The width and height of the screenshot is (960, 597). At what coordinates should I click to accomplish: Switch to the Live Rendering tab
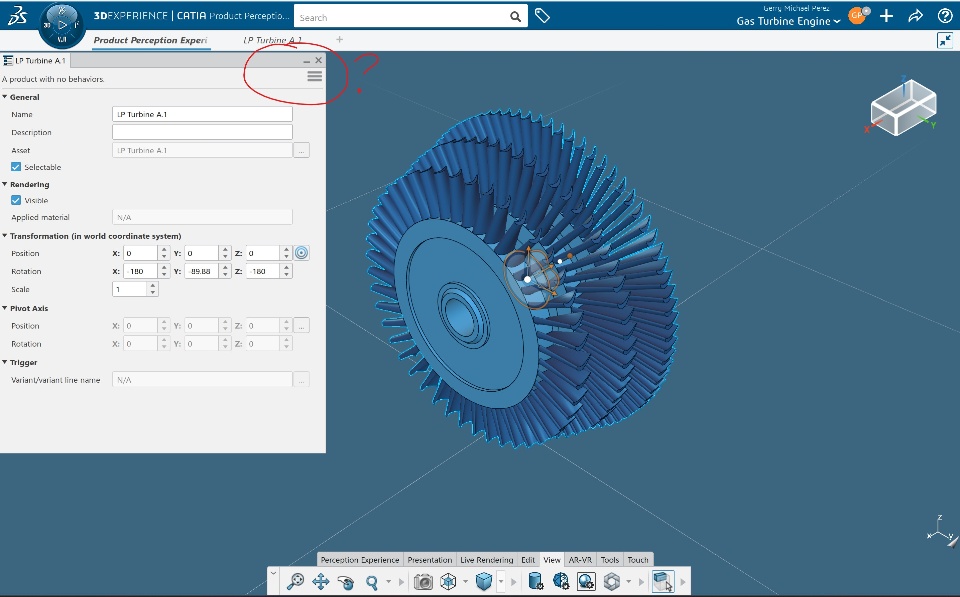point(487,560)
